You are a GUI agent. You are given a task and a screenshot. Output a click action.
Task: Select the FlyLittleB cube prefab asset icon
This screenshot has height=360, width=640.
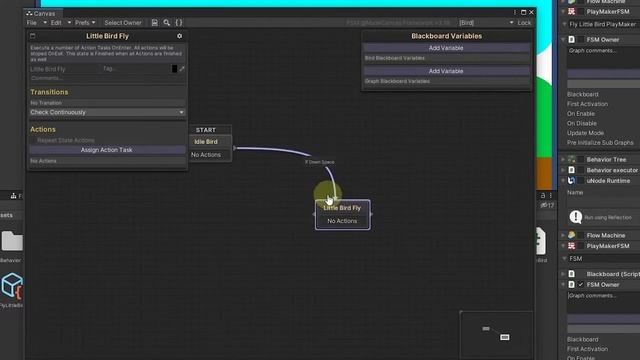[x=11, y=286]
